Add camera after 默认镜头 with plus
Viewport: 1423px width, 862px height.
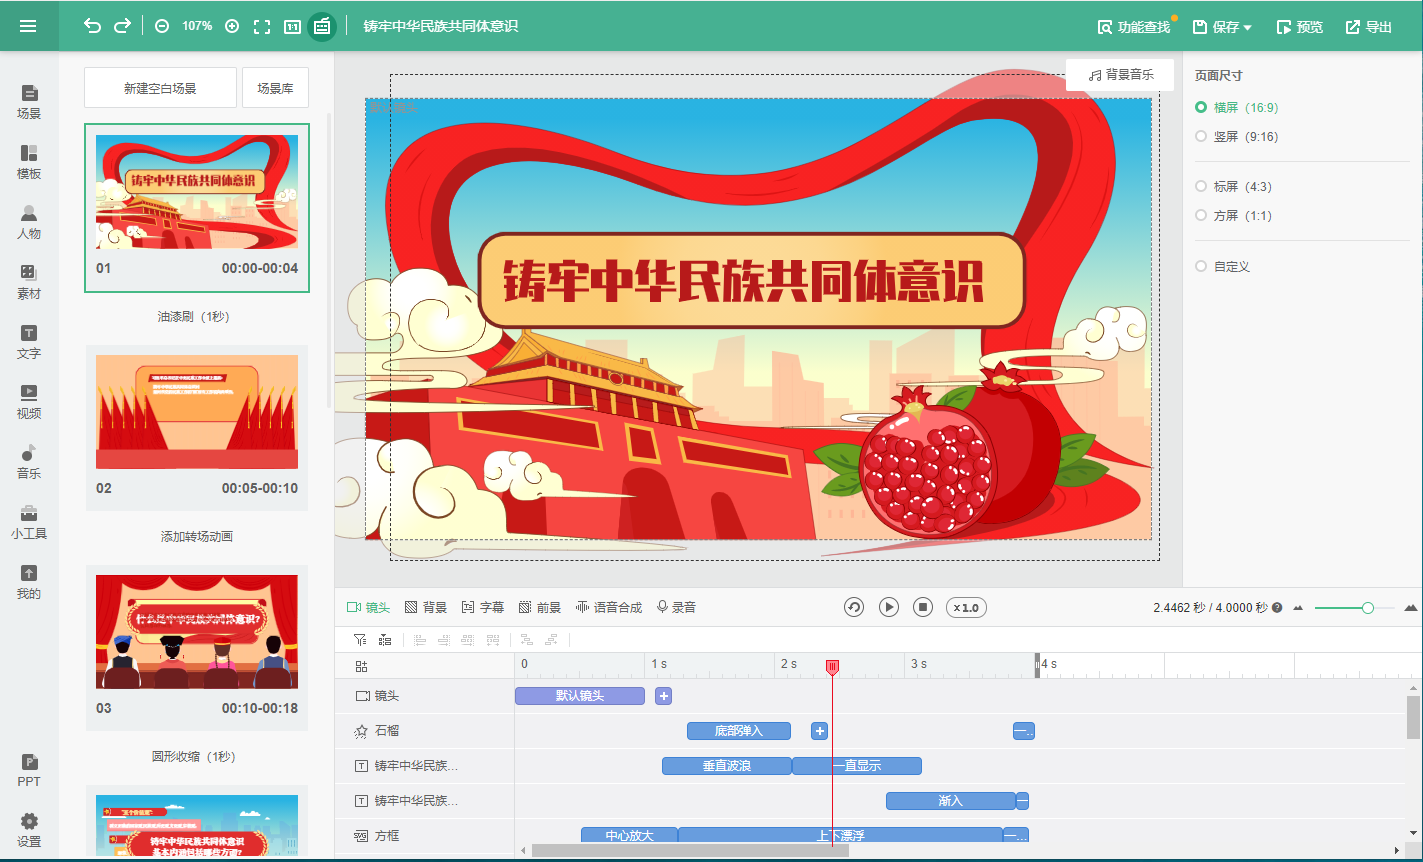(663, 696)
